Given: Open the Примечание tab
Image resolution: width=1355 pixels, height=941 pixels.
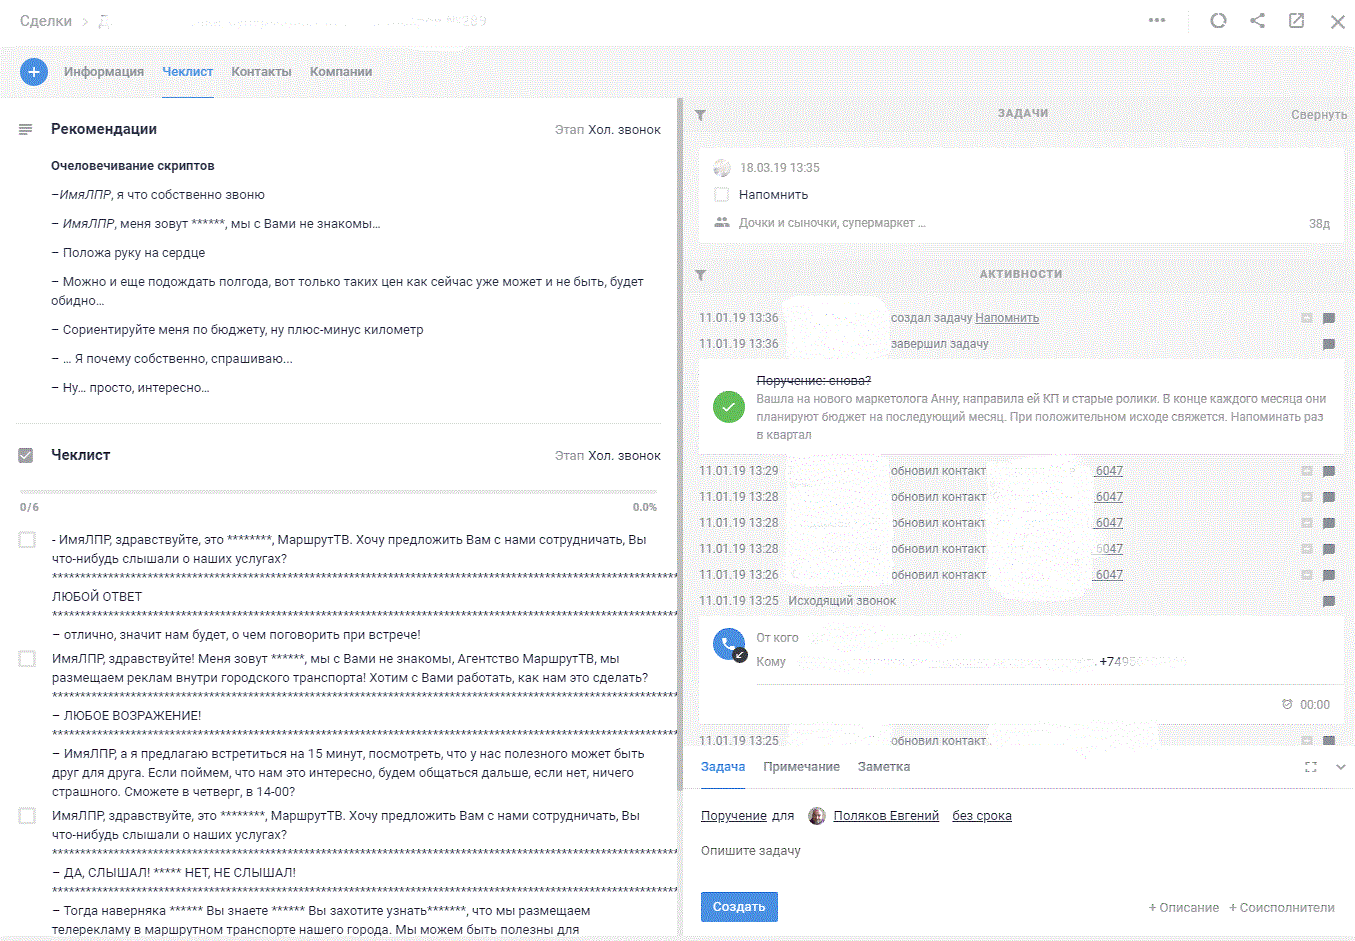Looking at the screenshot, I should pos(801,767).
